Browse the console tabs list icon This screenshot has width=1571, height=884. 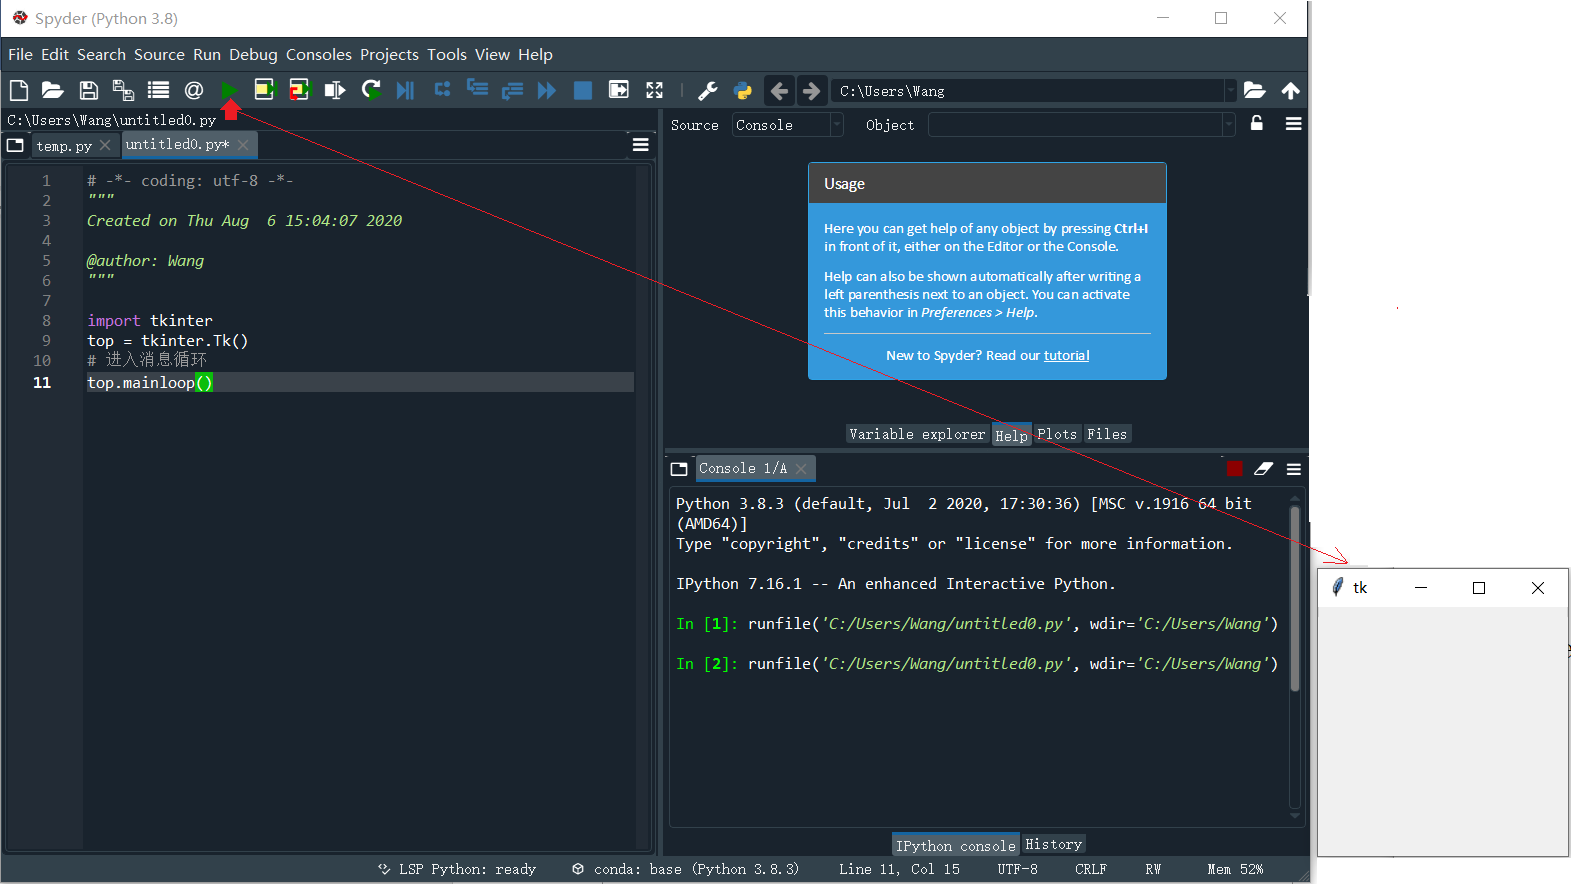tap(679, 469)
